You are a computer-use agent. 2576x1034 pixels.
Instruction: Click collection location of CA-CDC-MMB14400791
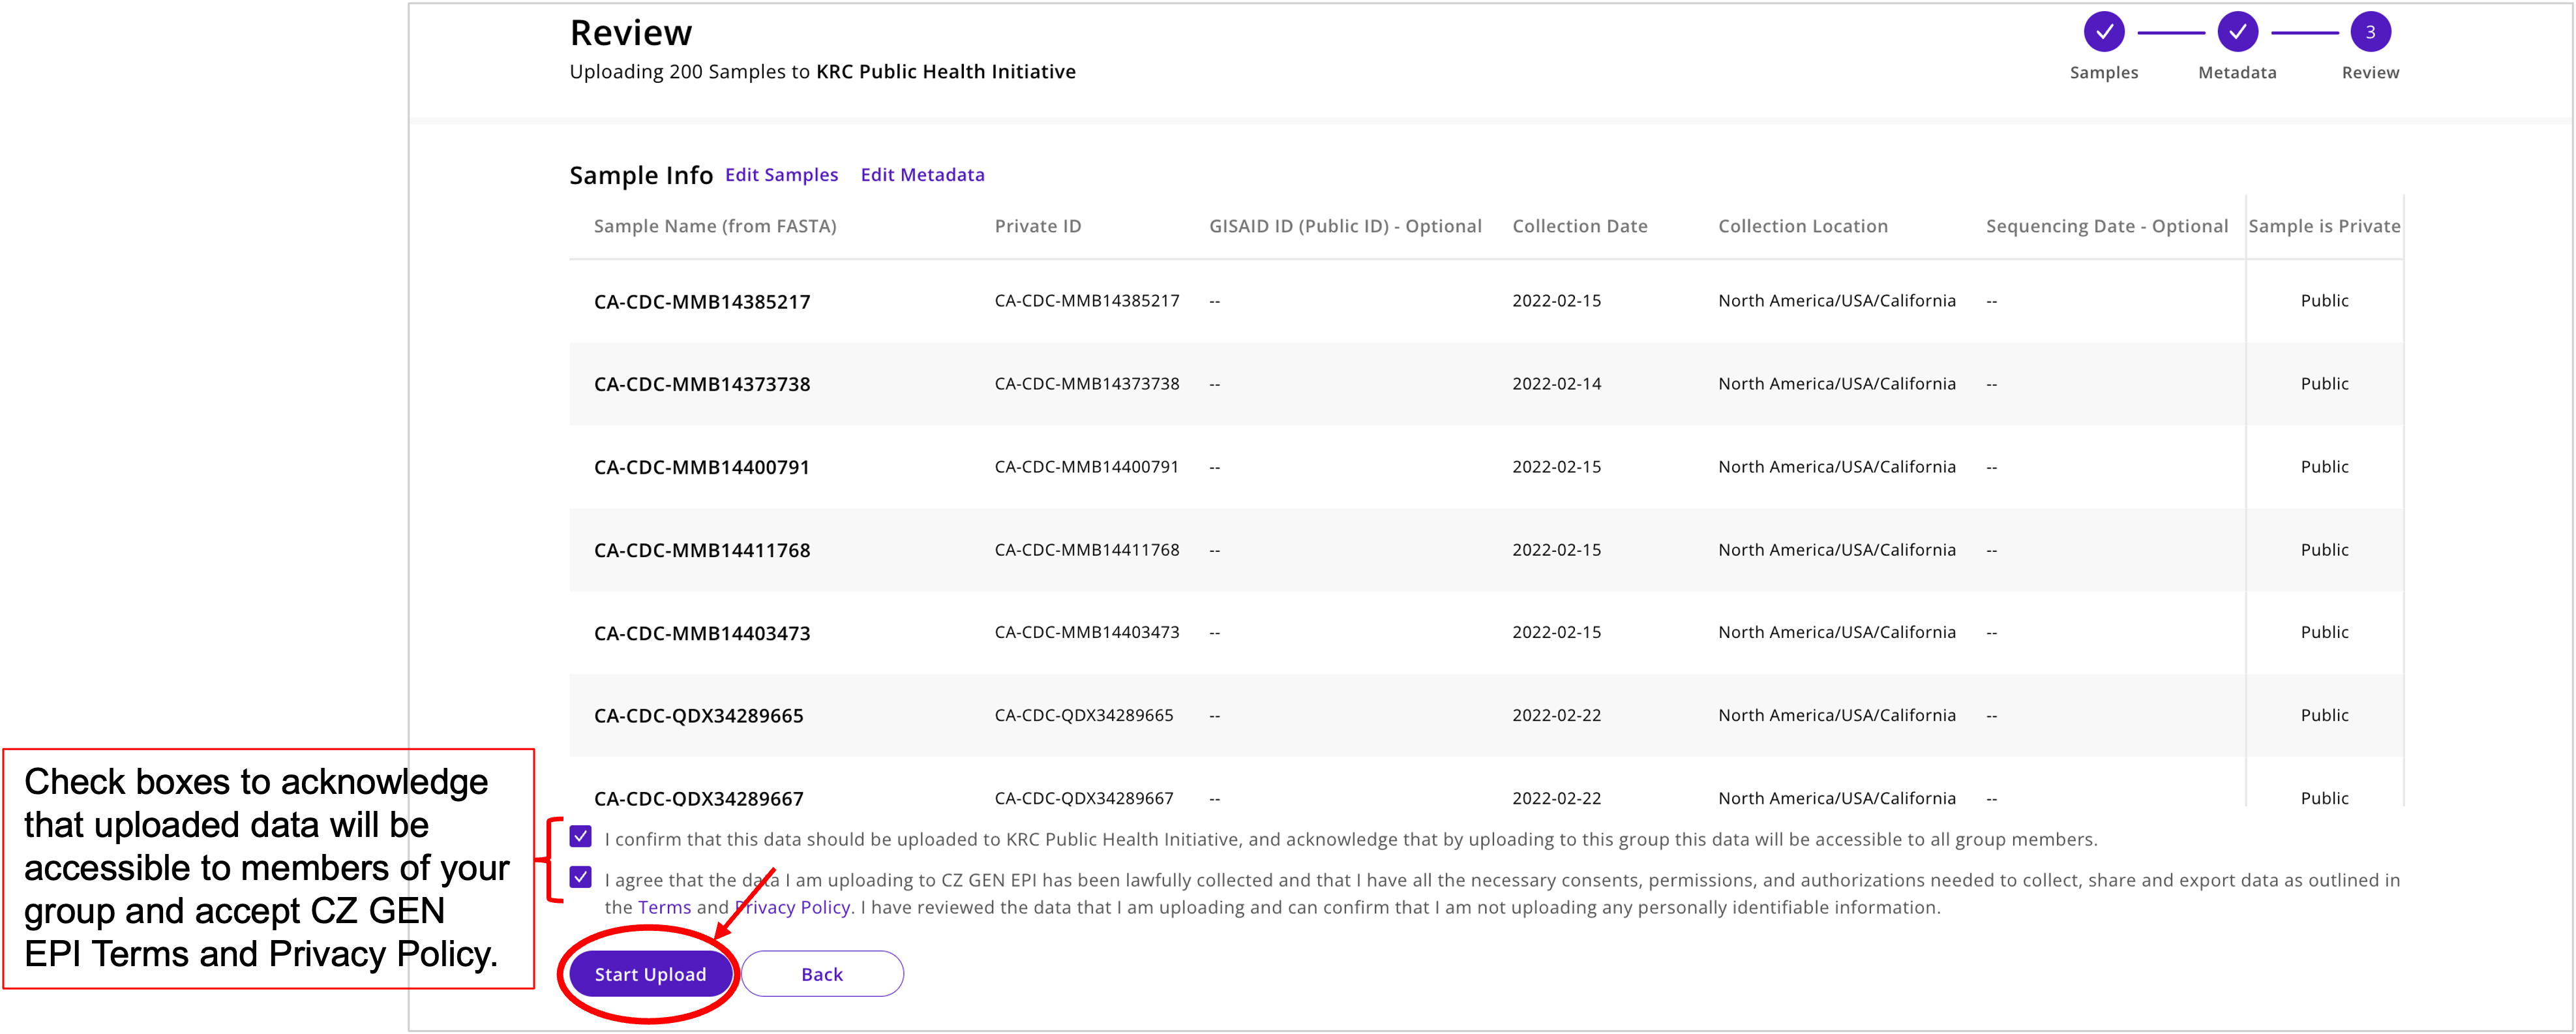[1836, 467]
